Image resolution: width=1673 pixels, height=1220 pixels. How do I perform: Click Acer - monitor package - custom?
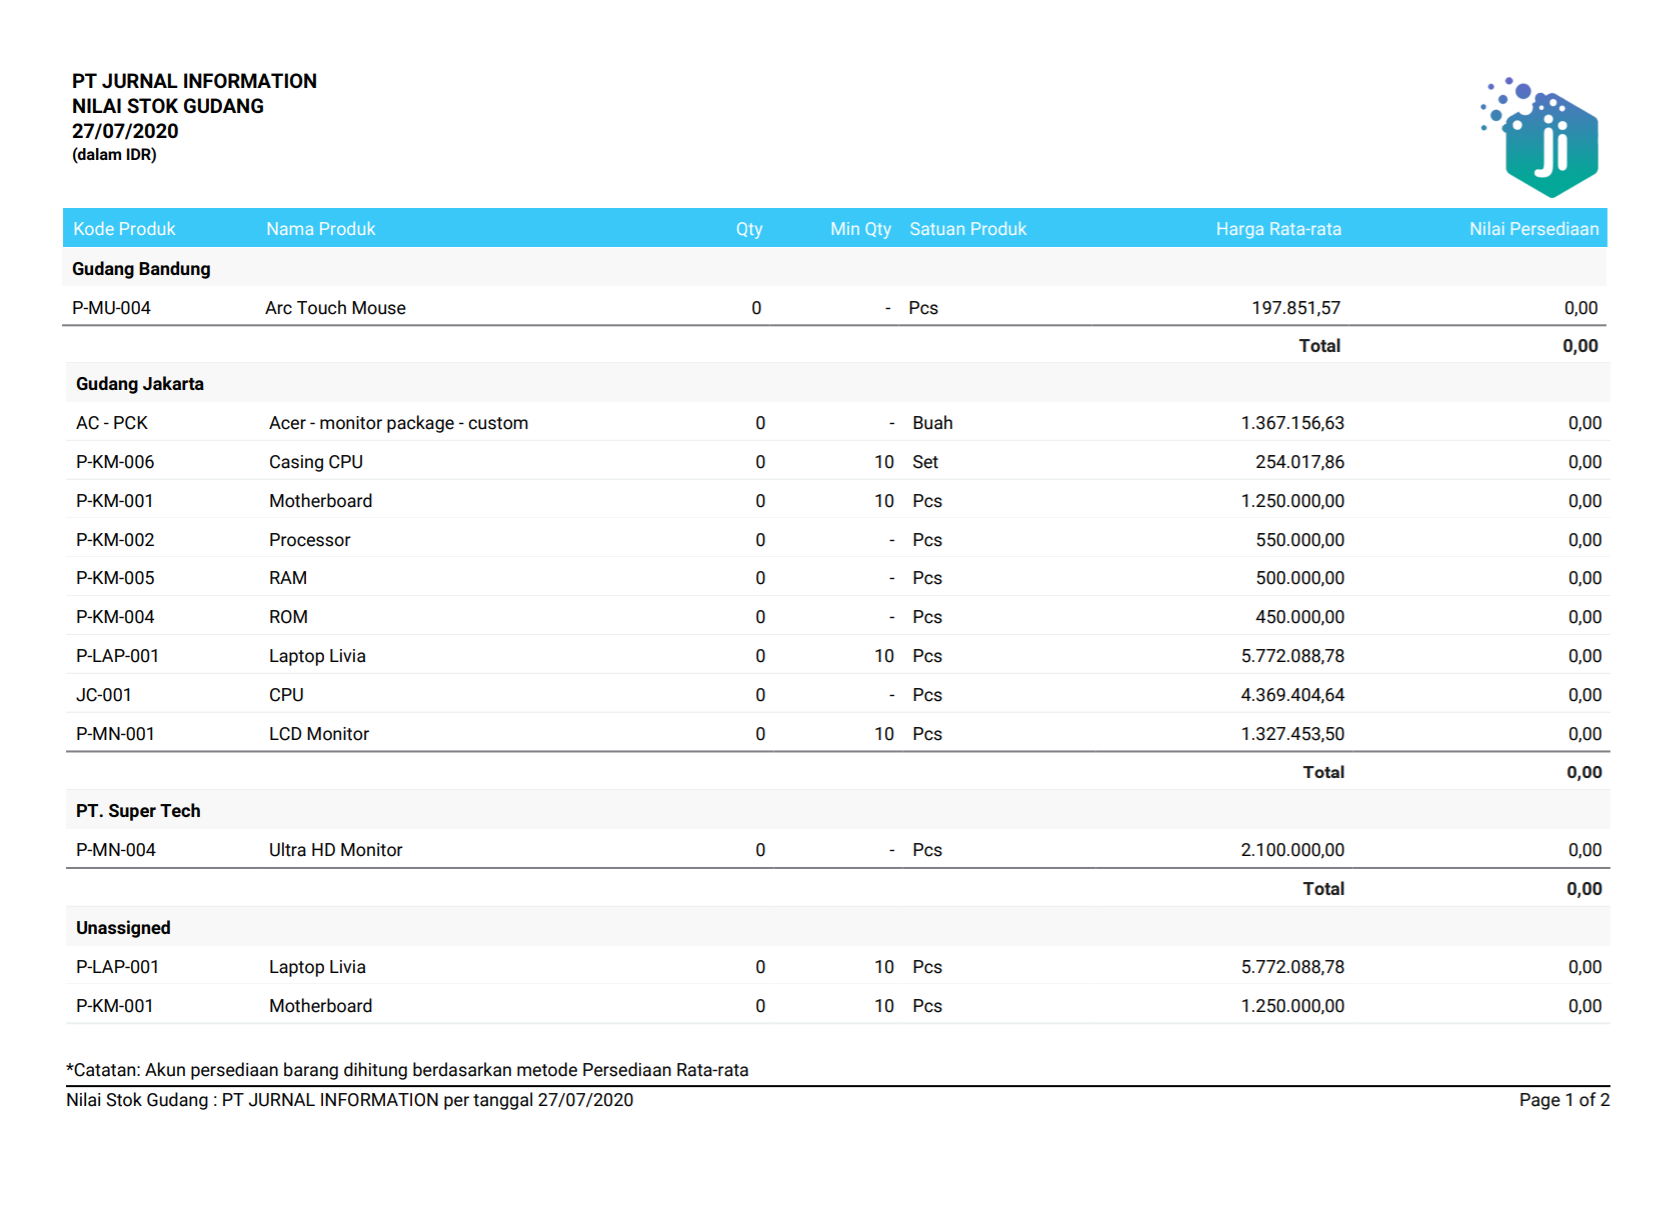tap(398, 423)
